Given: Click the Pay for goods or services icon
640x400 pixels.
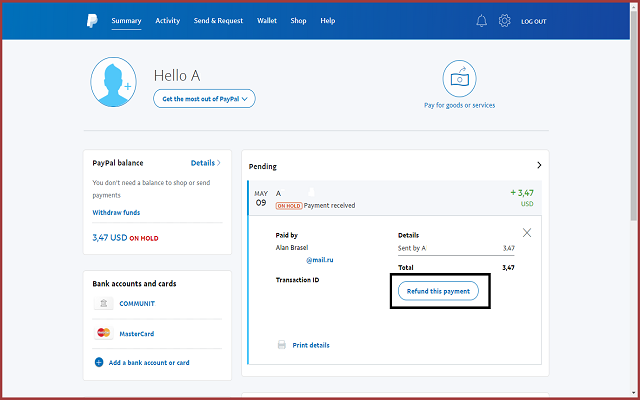Looking at the screenshot, I should point(459,78).
